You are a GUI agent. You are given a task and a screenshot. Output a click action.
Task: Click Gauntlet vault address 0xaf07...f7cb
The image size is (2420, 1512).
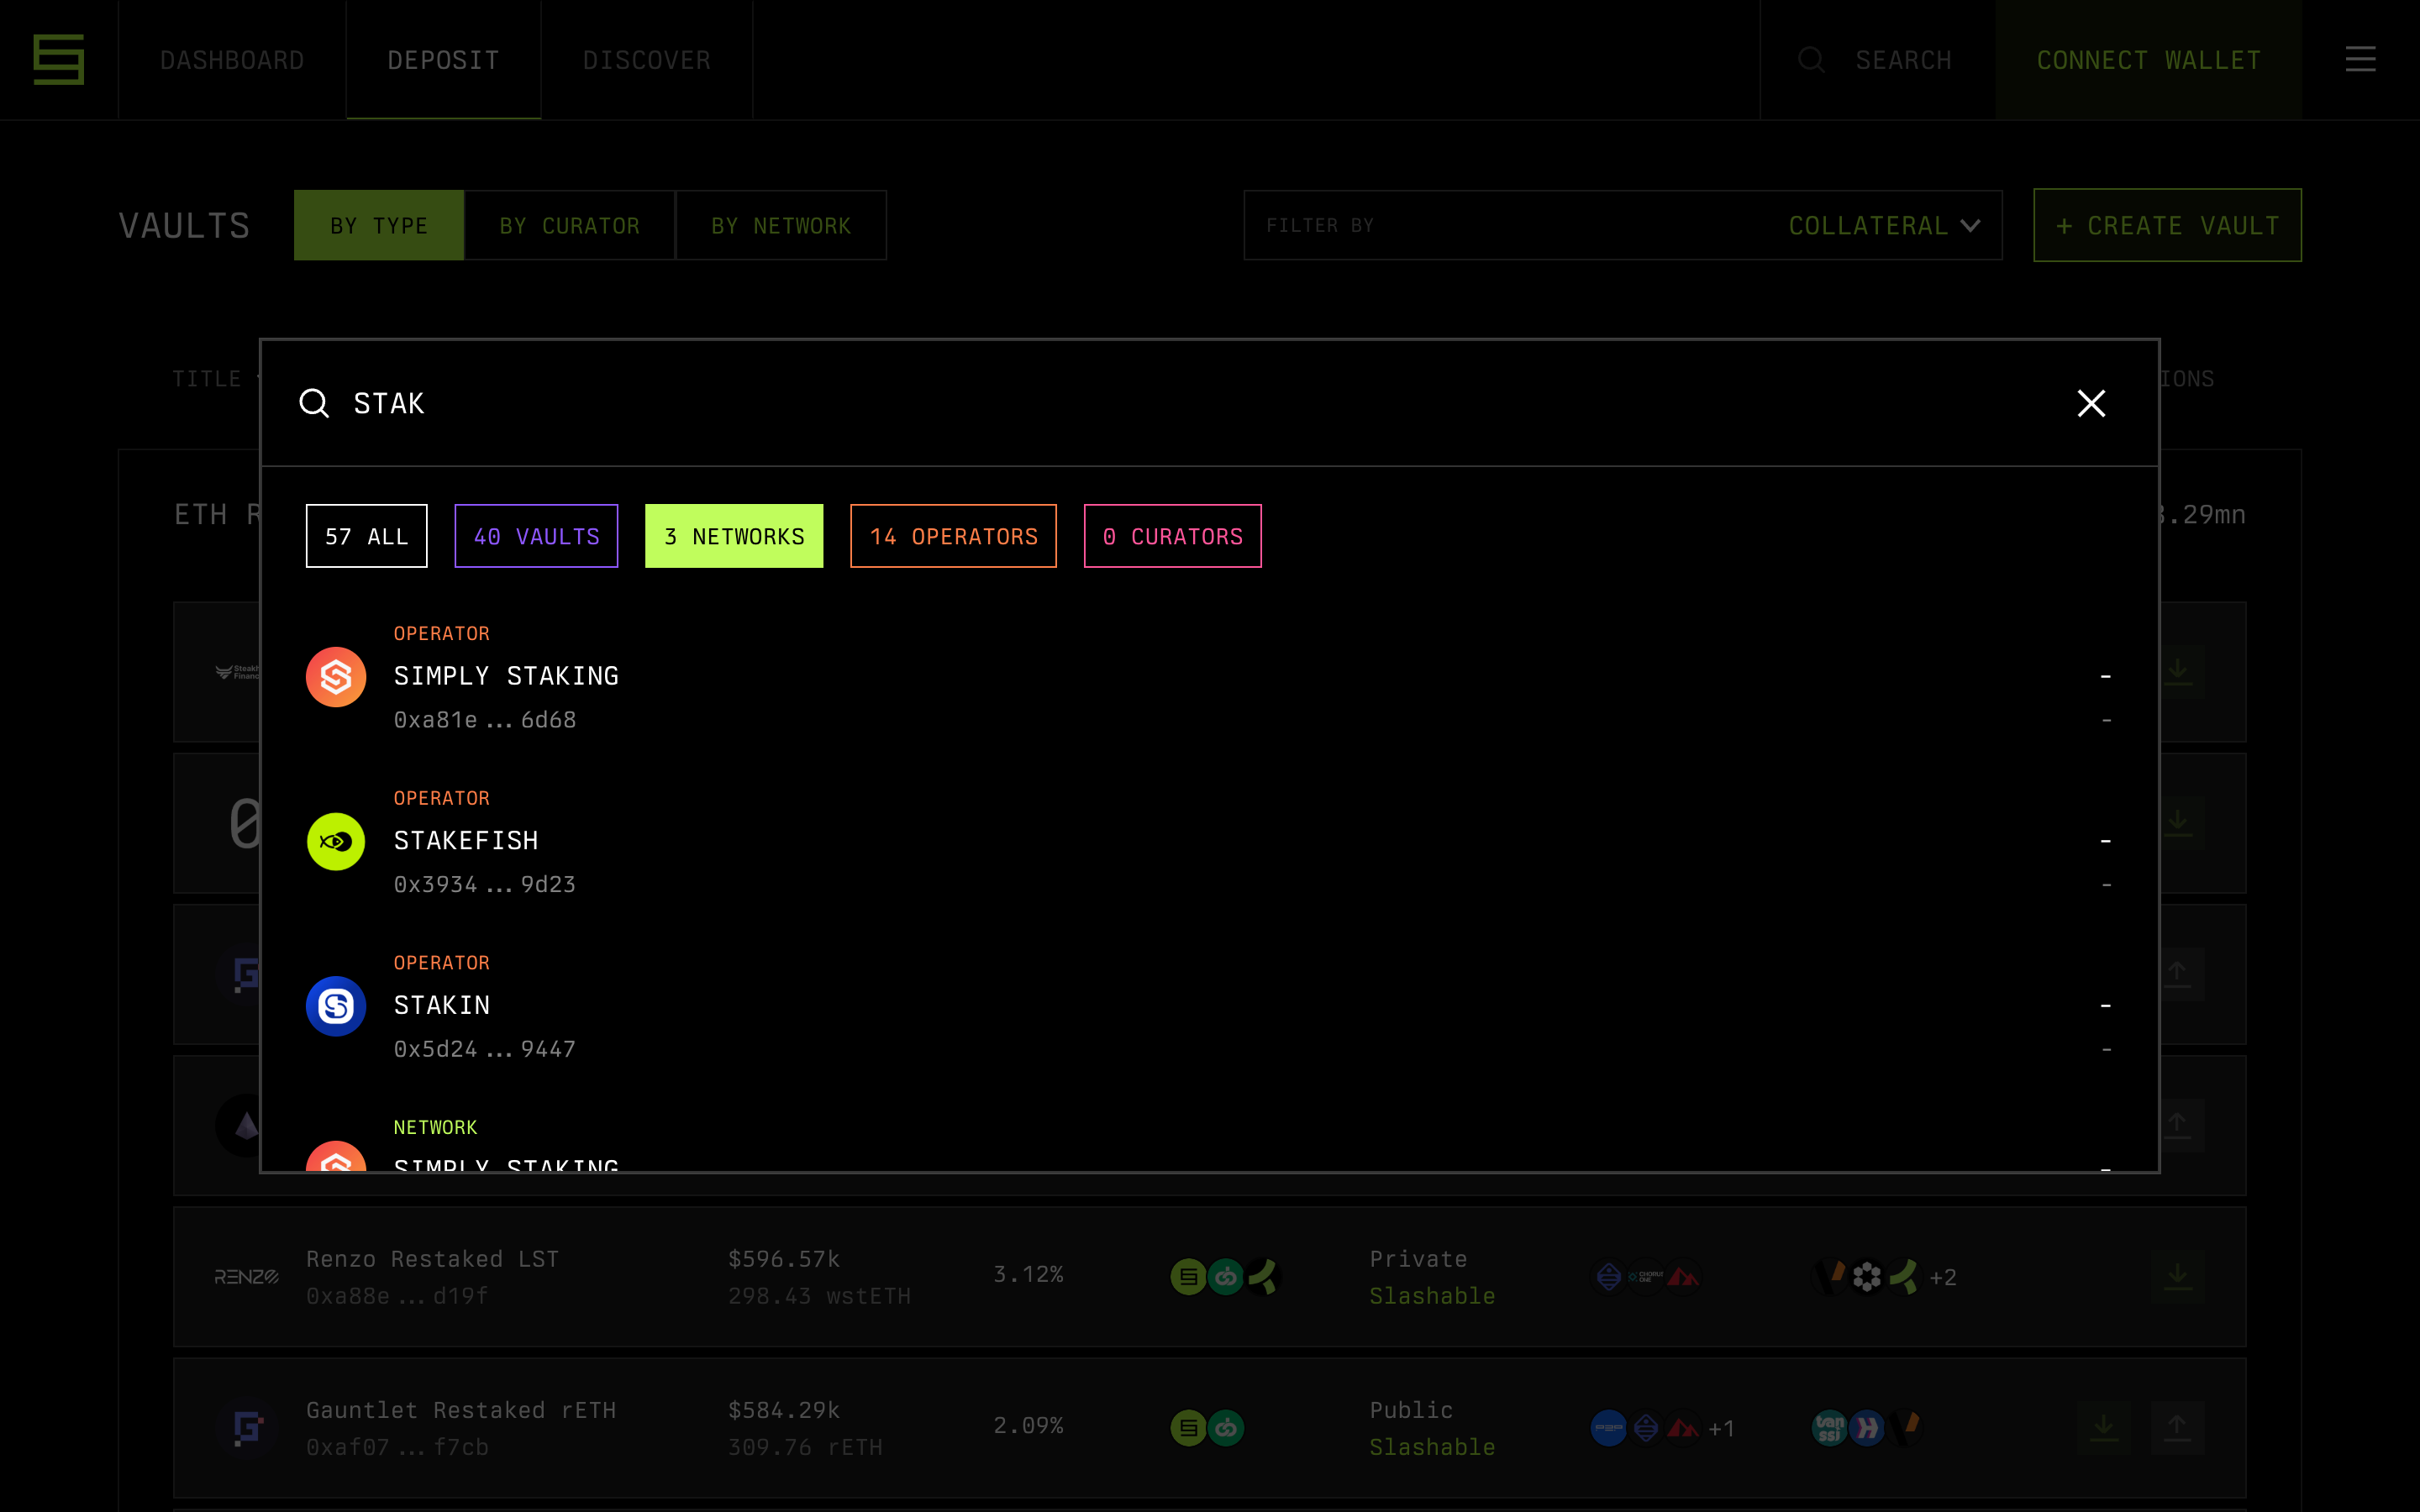click(397, 1447)
